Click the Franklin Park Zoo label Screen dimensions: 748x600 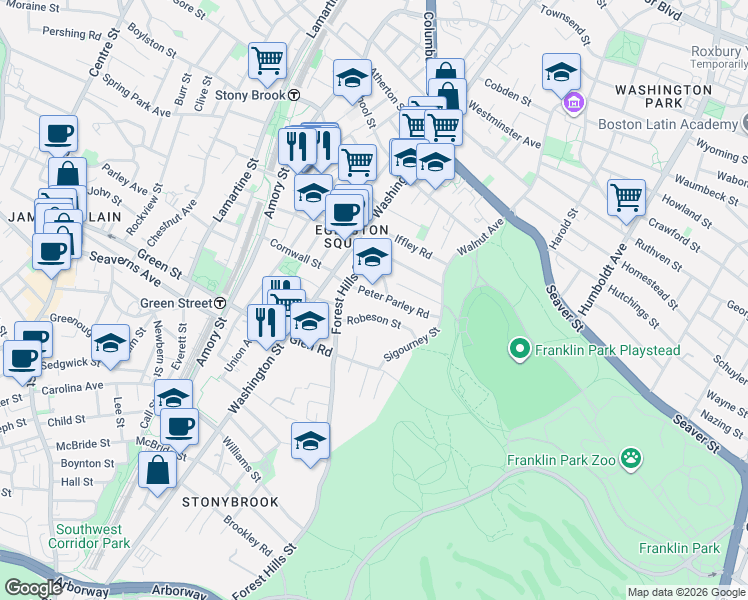[x=561, y=460]
